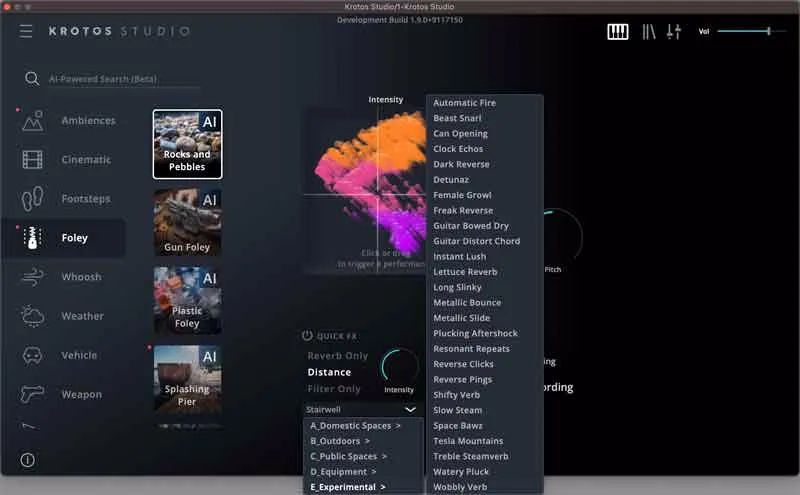Select the Reverb Only mode
This screenshot has height=495, width=800.
coord(337,356)
